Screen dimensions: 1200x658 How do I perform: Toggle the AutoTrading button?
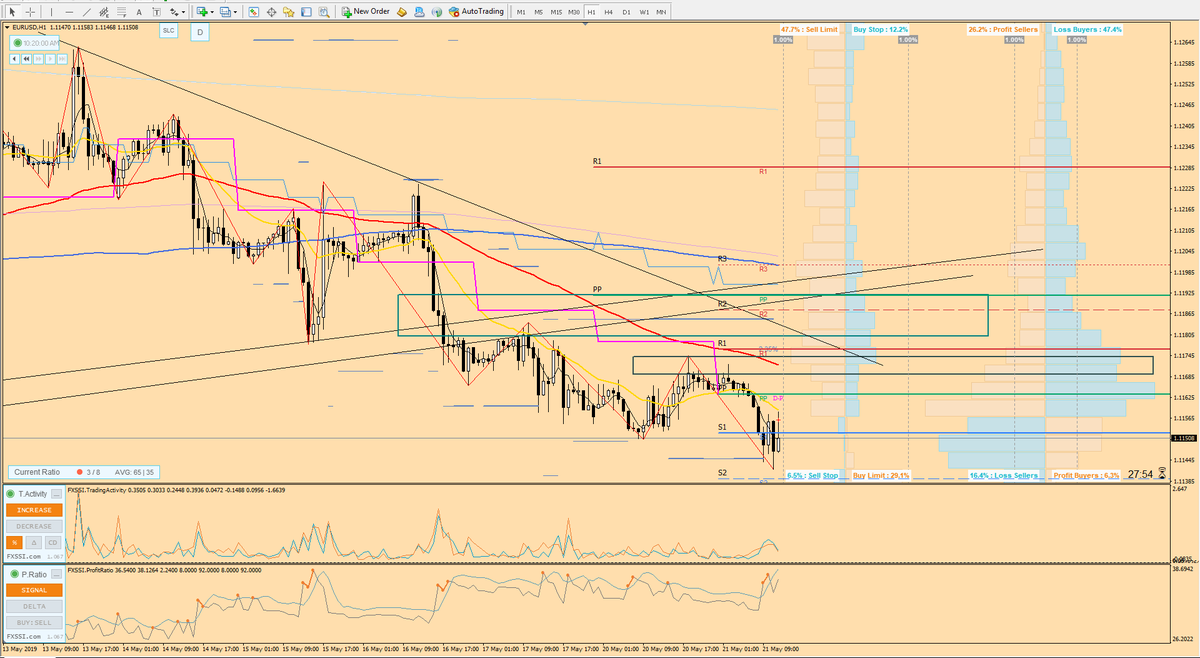[476, 11]
